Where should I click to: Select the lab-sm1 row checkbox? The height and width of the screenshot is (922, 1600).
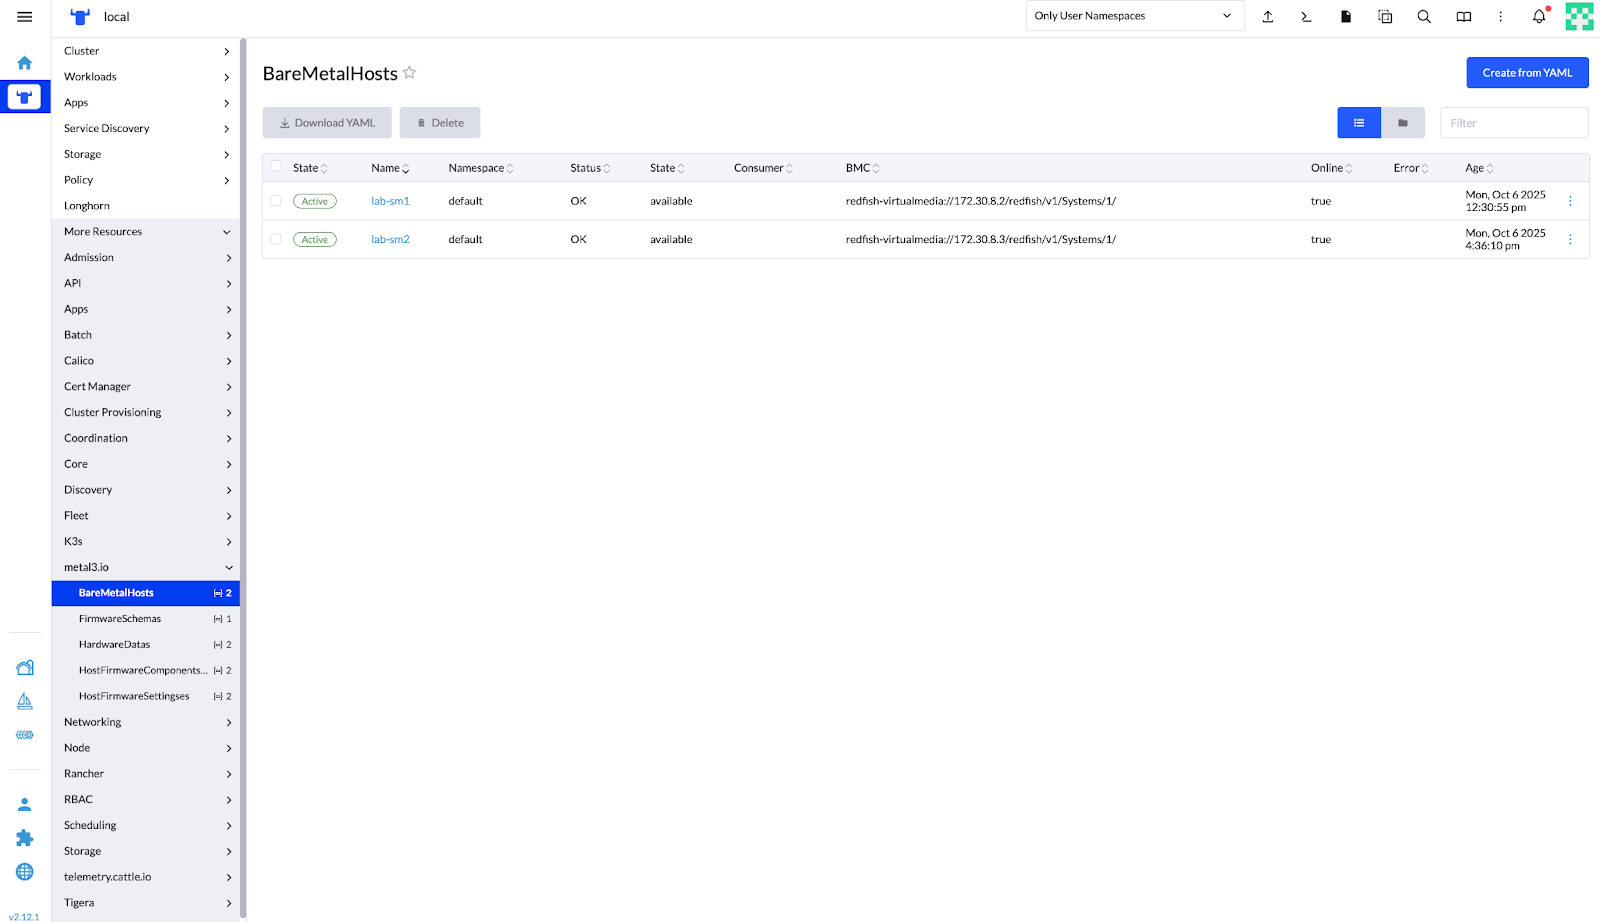[x=276, y=201]
